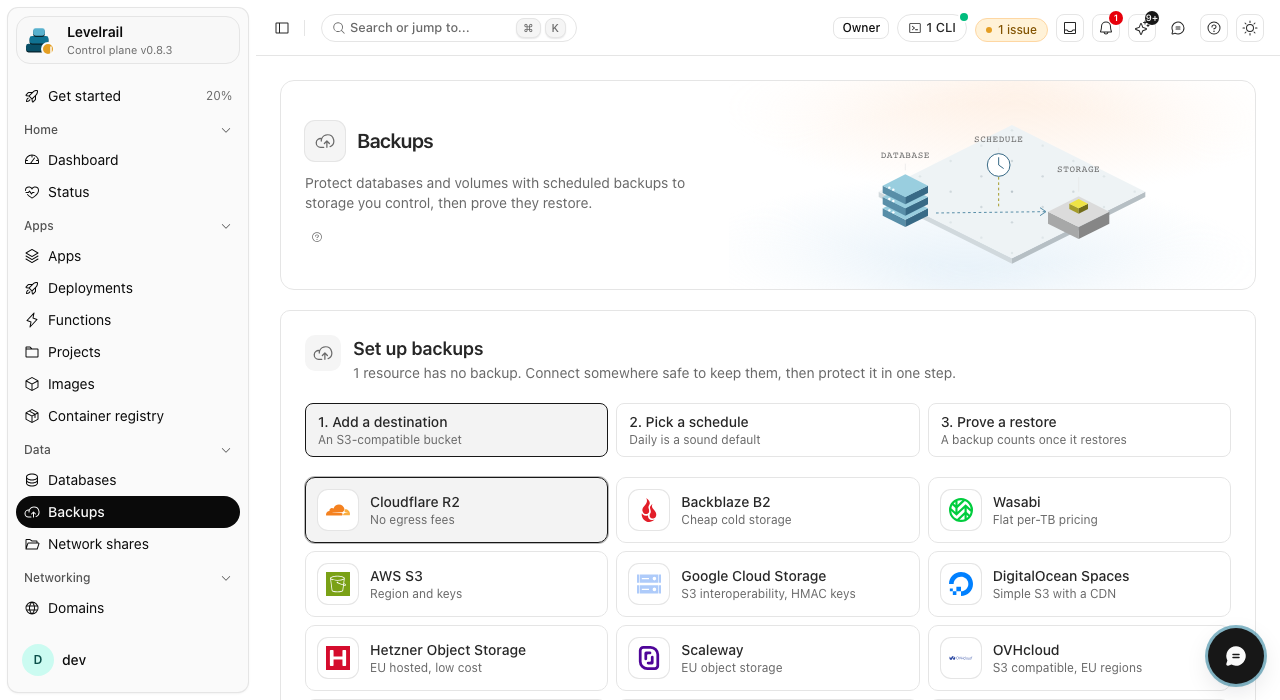Open the 1 CLI button

coord(932,28)
